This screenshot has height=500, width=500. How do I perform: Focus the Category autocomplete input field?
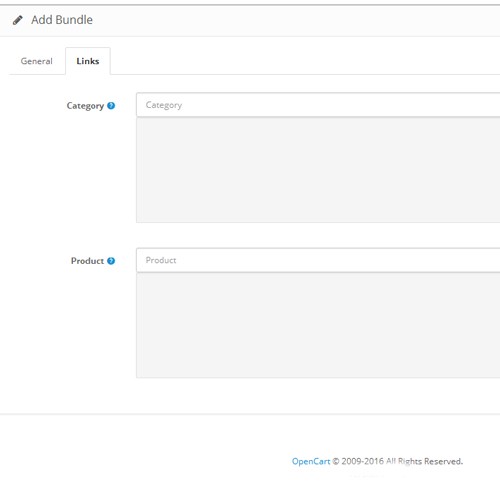click(318, 105)
